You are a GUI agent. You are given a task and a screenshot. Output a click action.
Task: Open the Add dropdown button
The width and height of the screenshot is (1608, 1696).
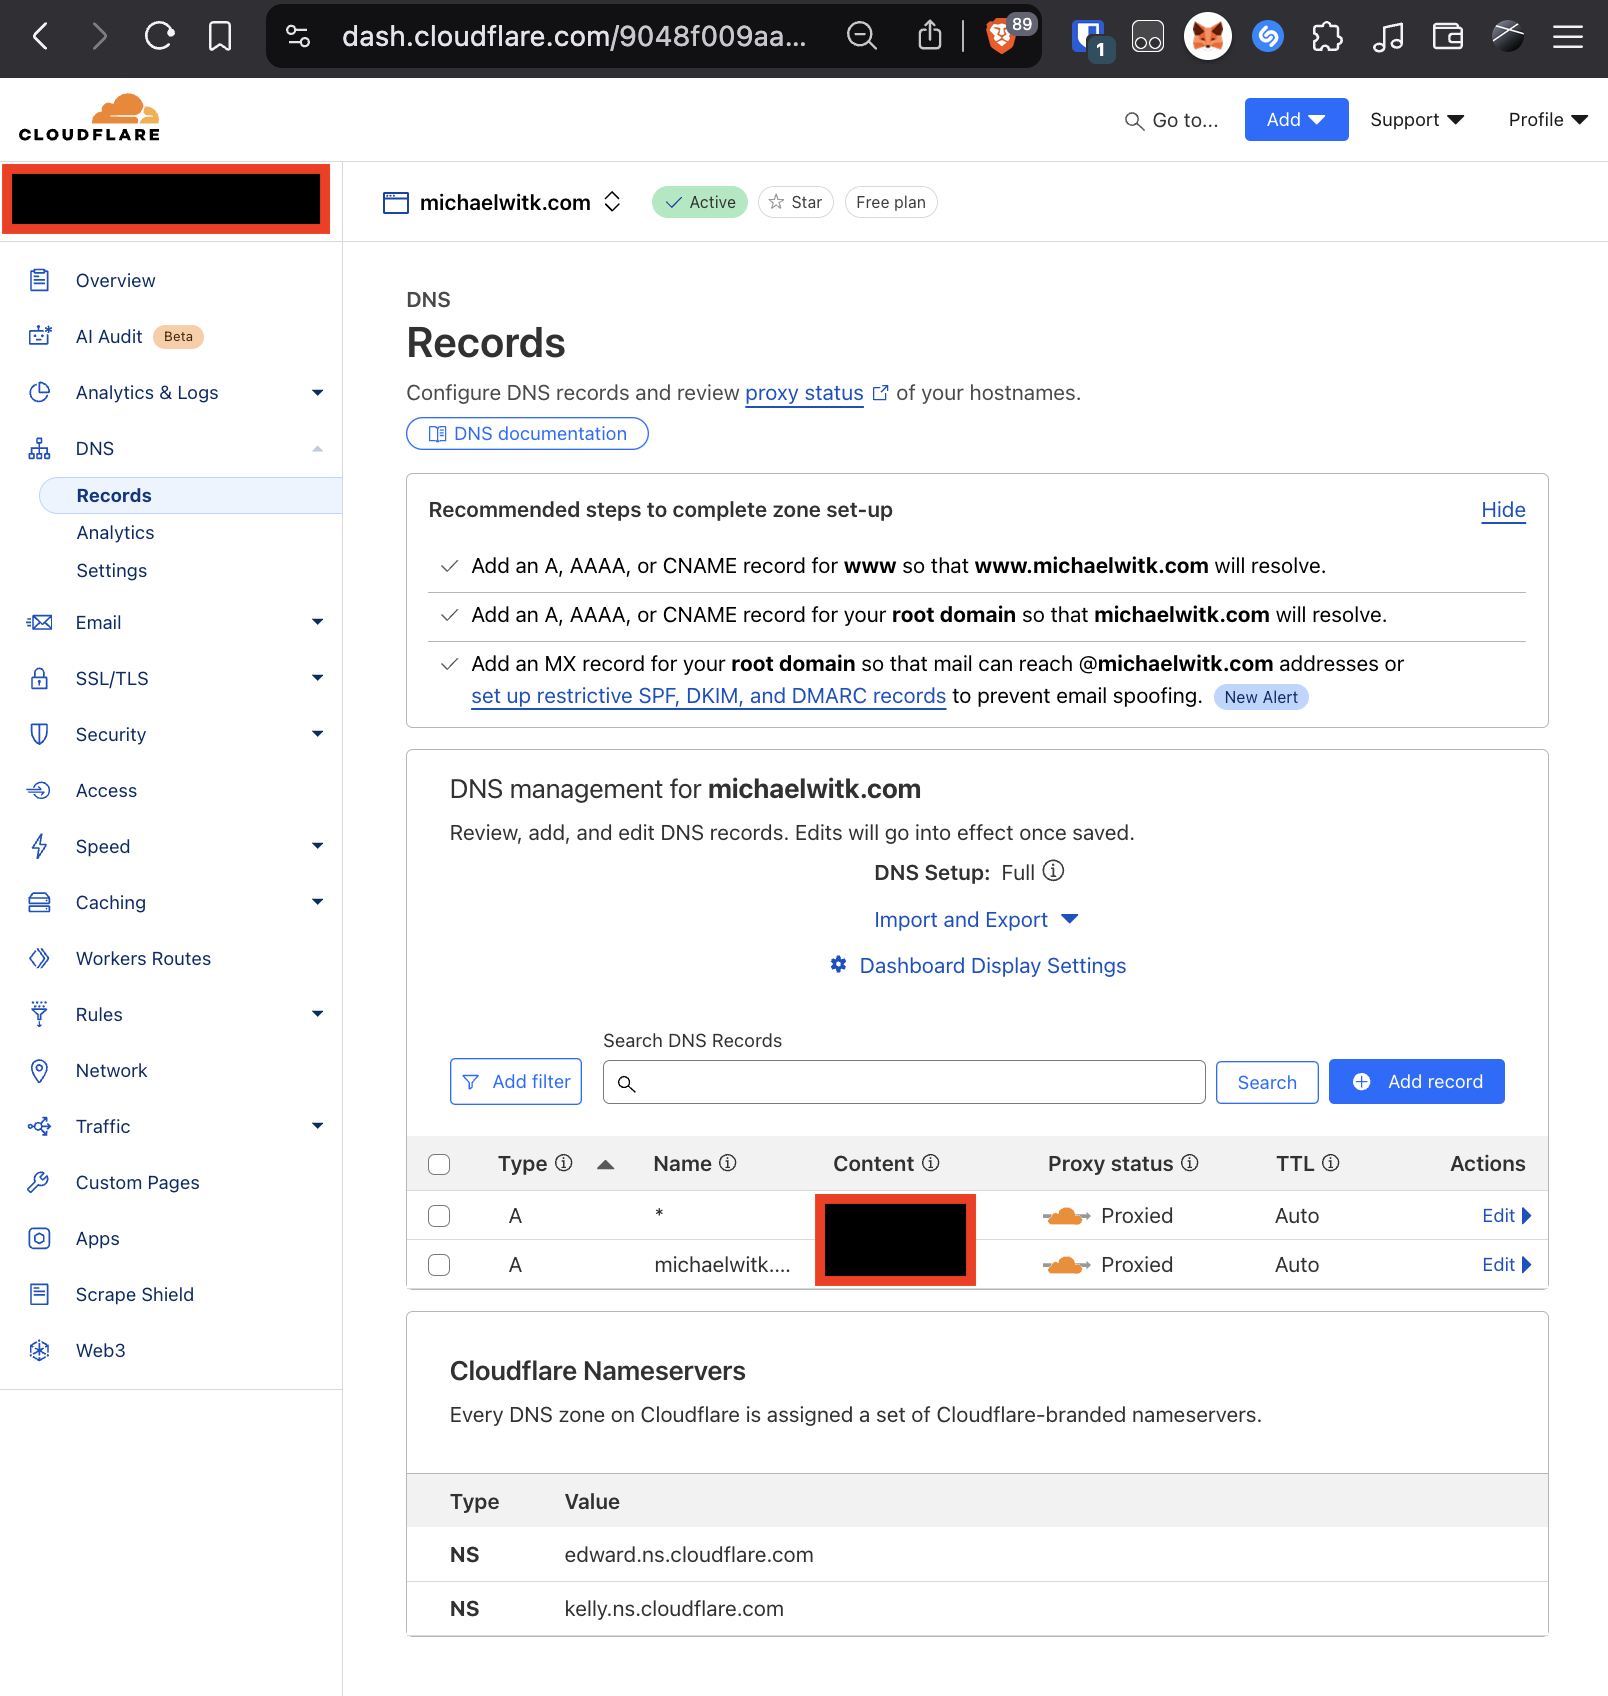click(x=1296, y=120)
